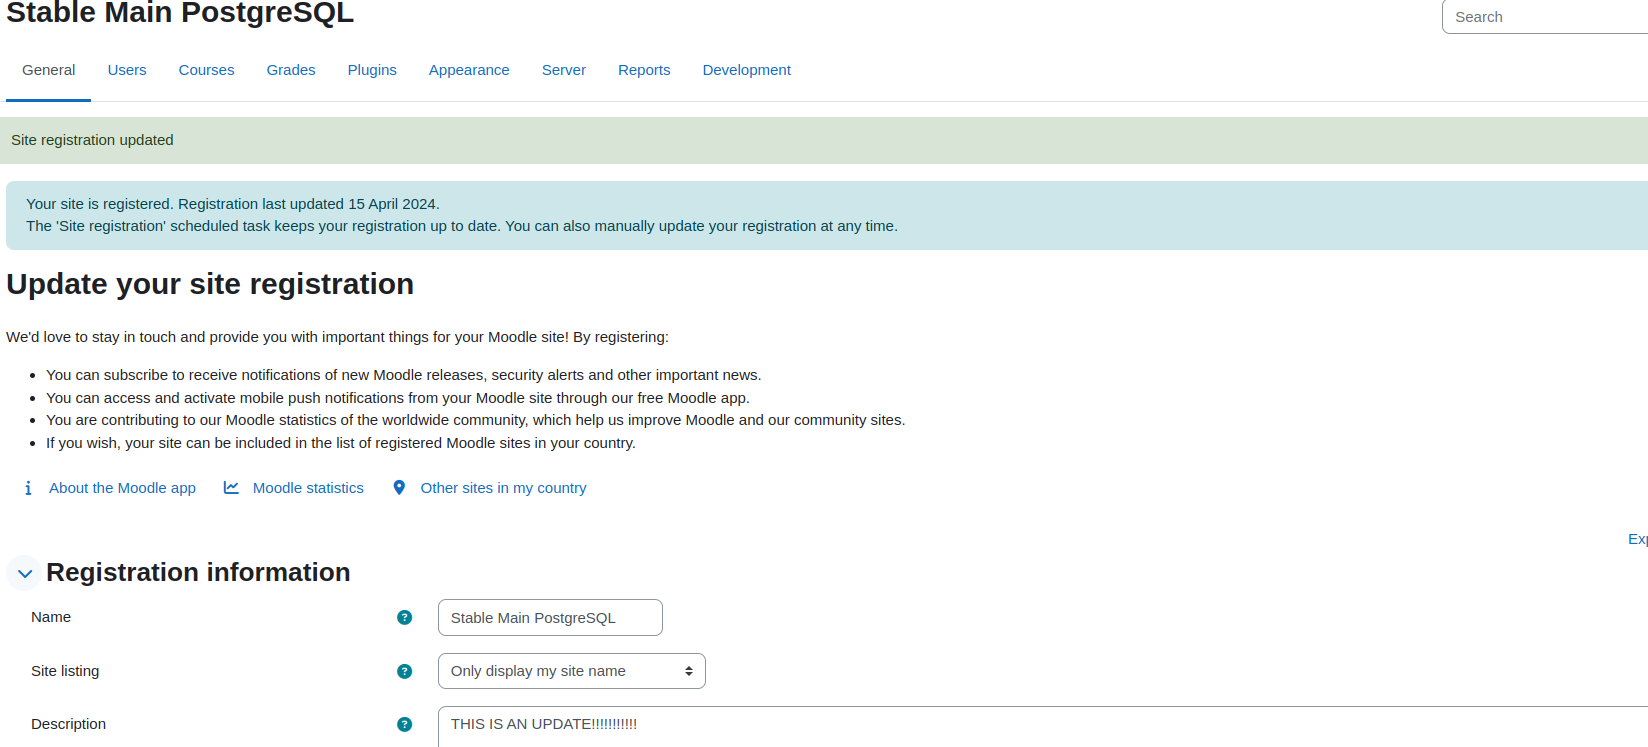Click the Site registration updated notice
This screenshot has width=1648, height=747.
click(824, 140)
